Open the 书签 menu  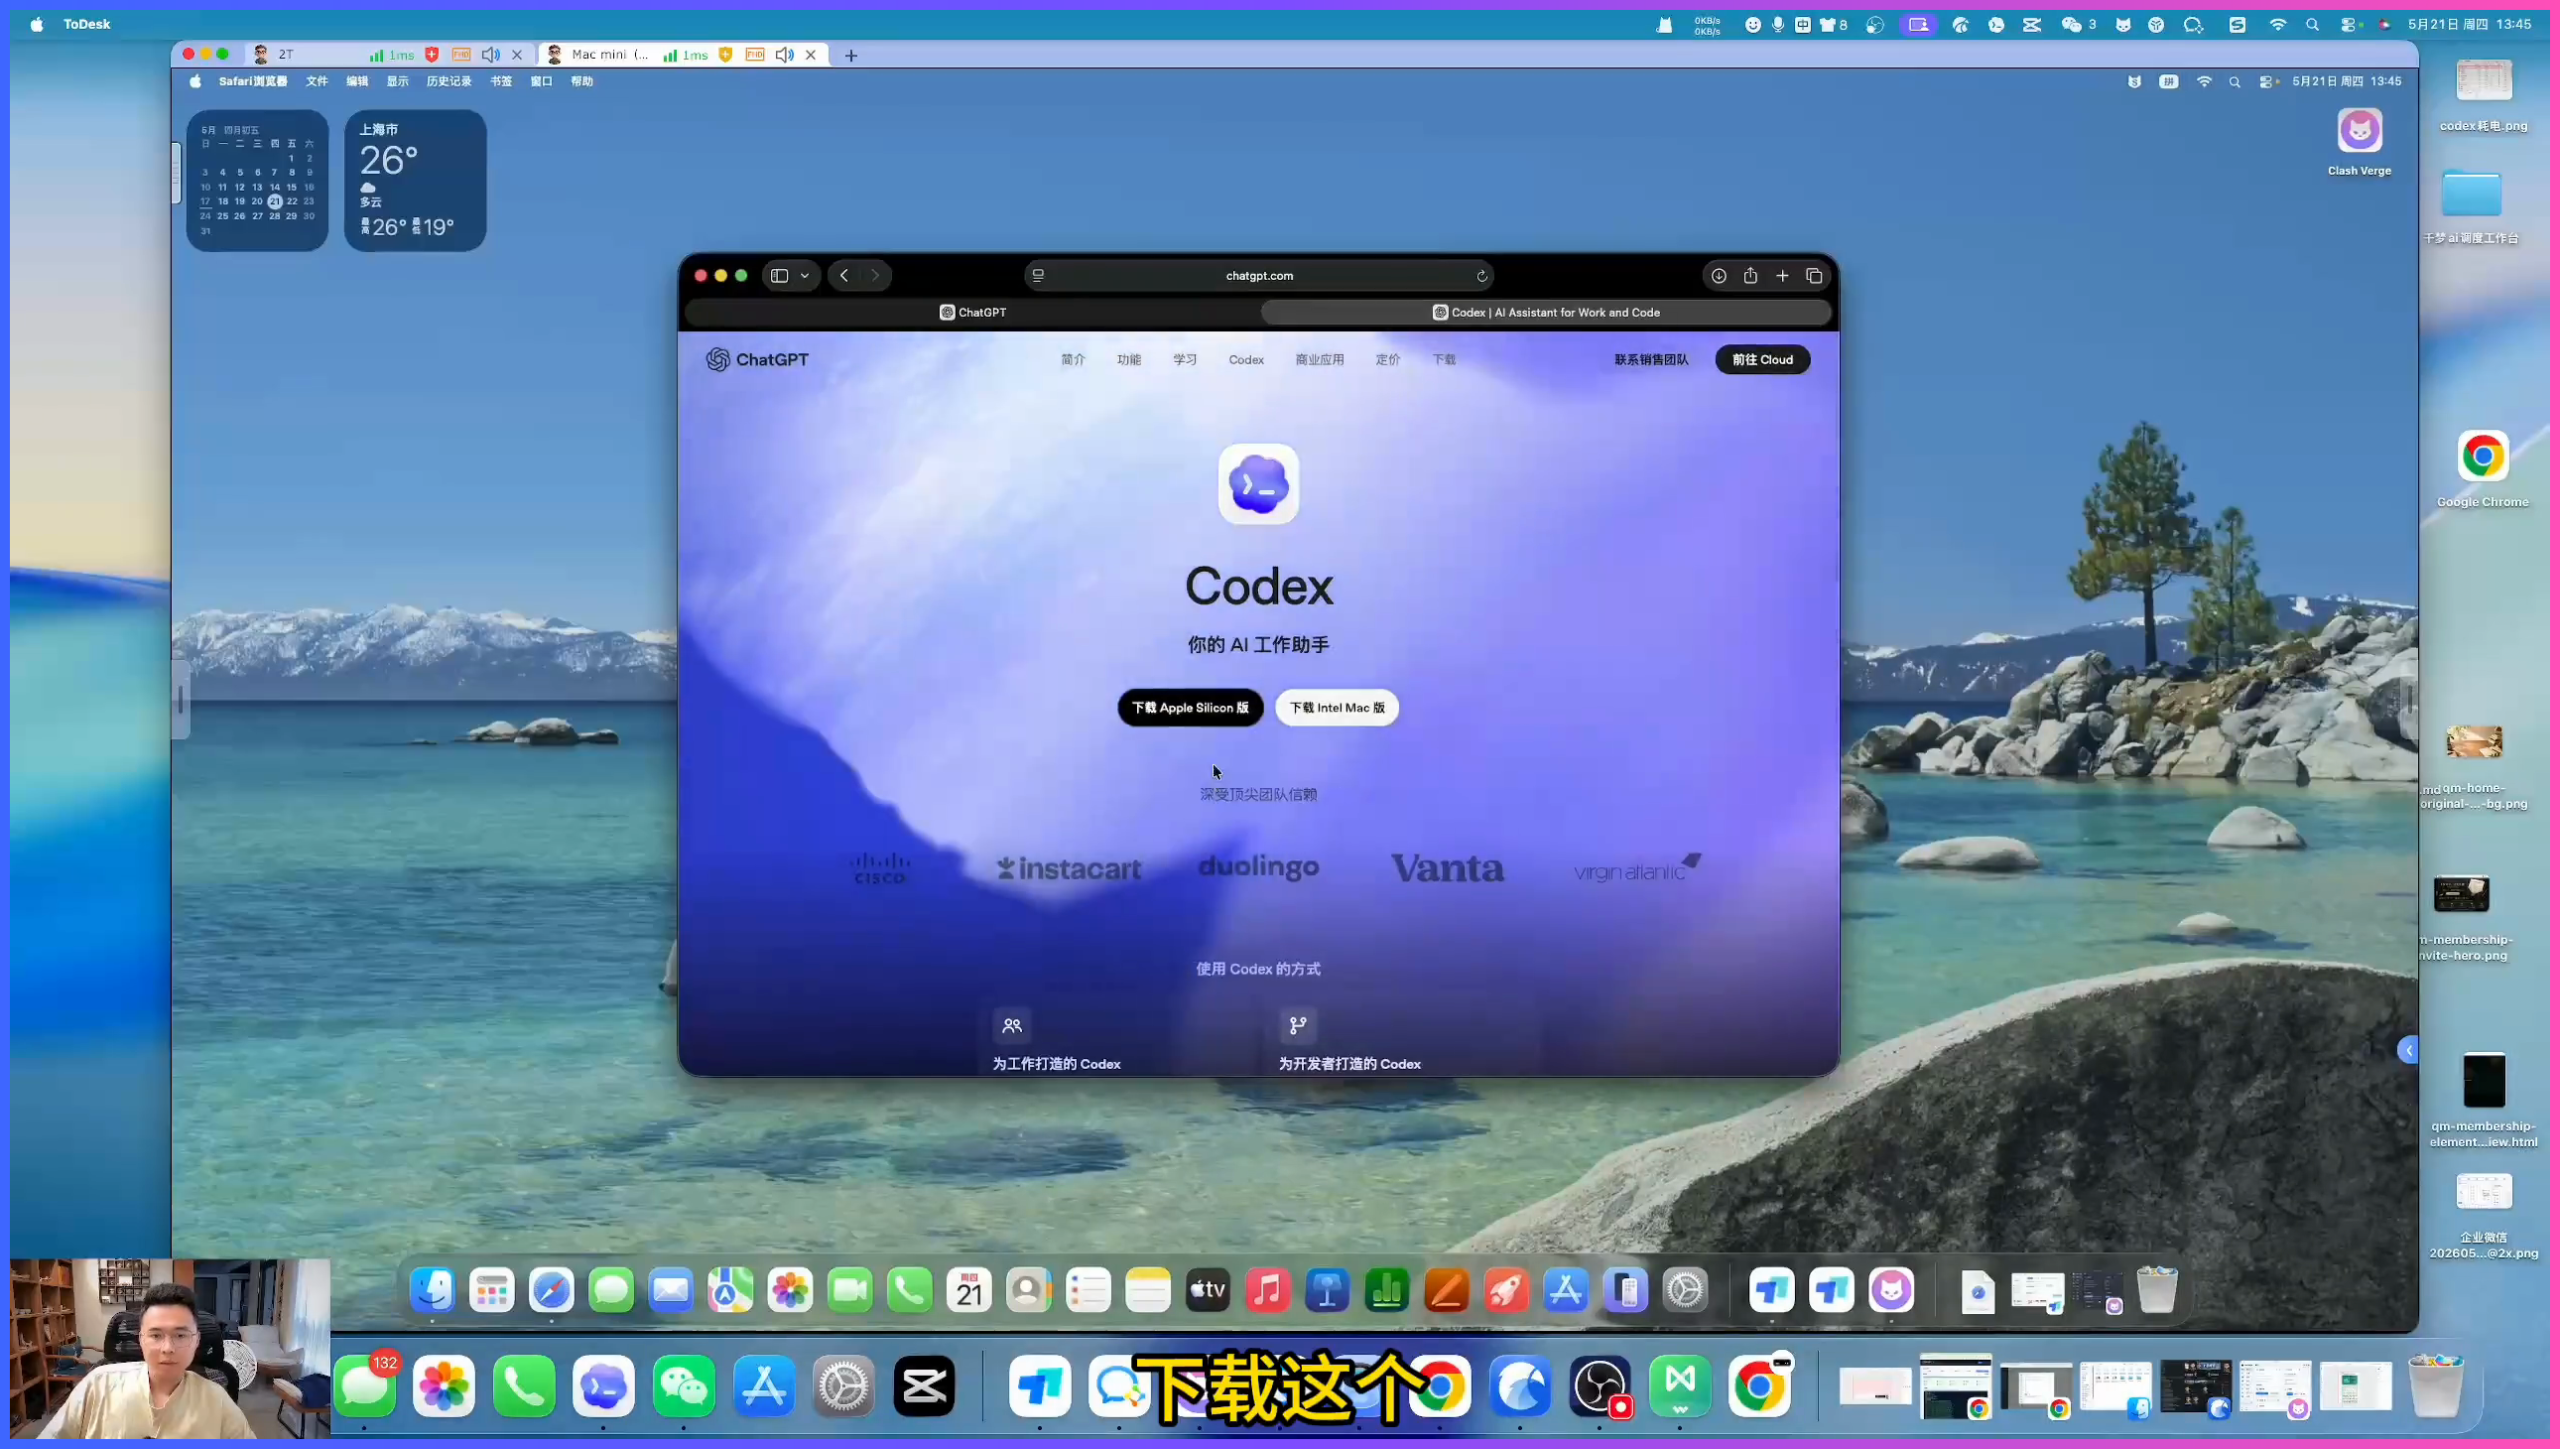[x=501, y=82]
